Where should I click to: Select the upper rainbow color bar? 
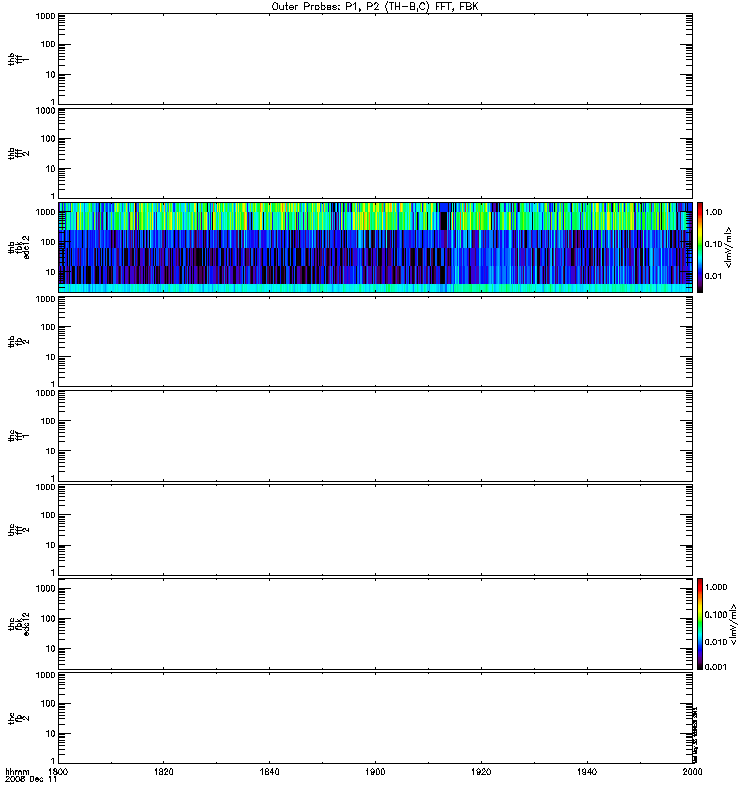click(700, 247)
